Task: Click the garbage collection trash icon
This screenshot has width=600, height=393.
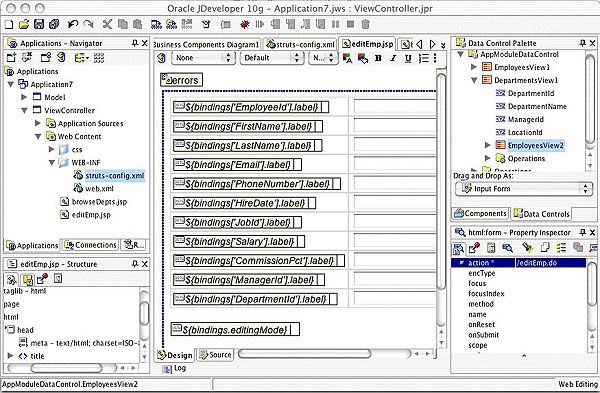Action: tap(365, 24)
